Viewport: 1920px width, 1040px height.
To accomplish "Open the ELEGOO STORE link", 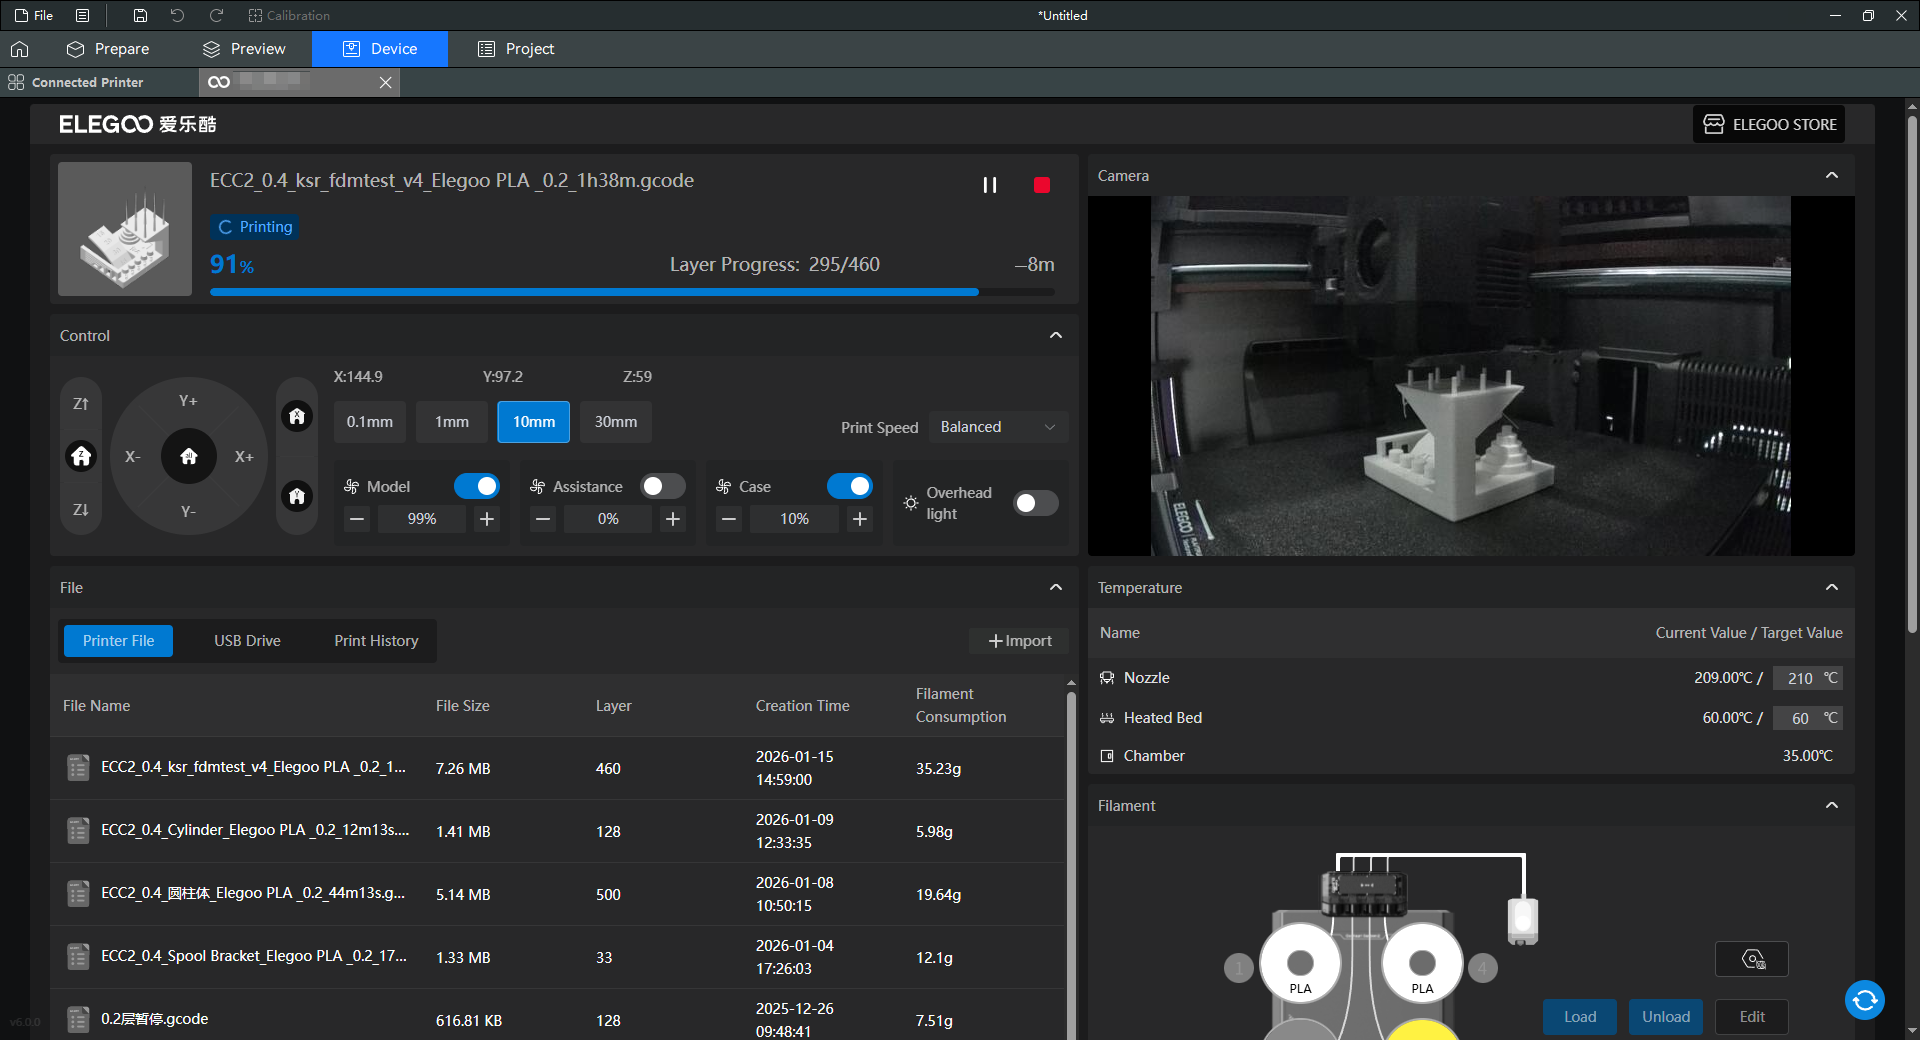I will pos(1769,124).
